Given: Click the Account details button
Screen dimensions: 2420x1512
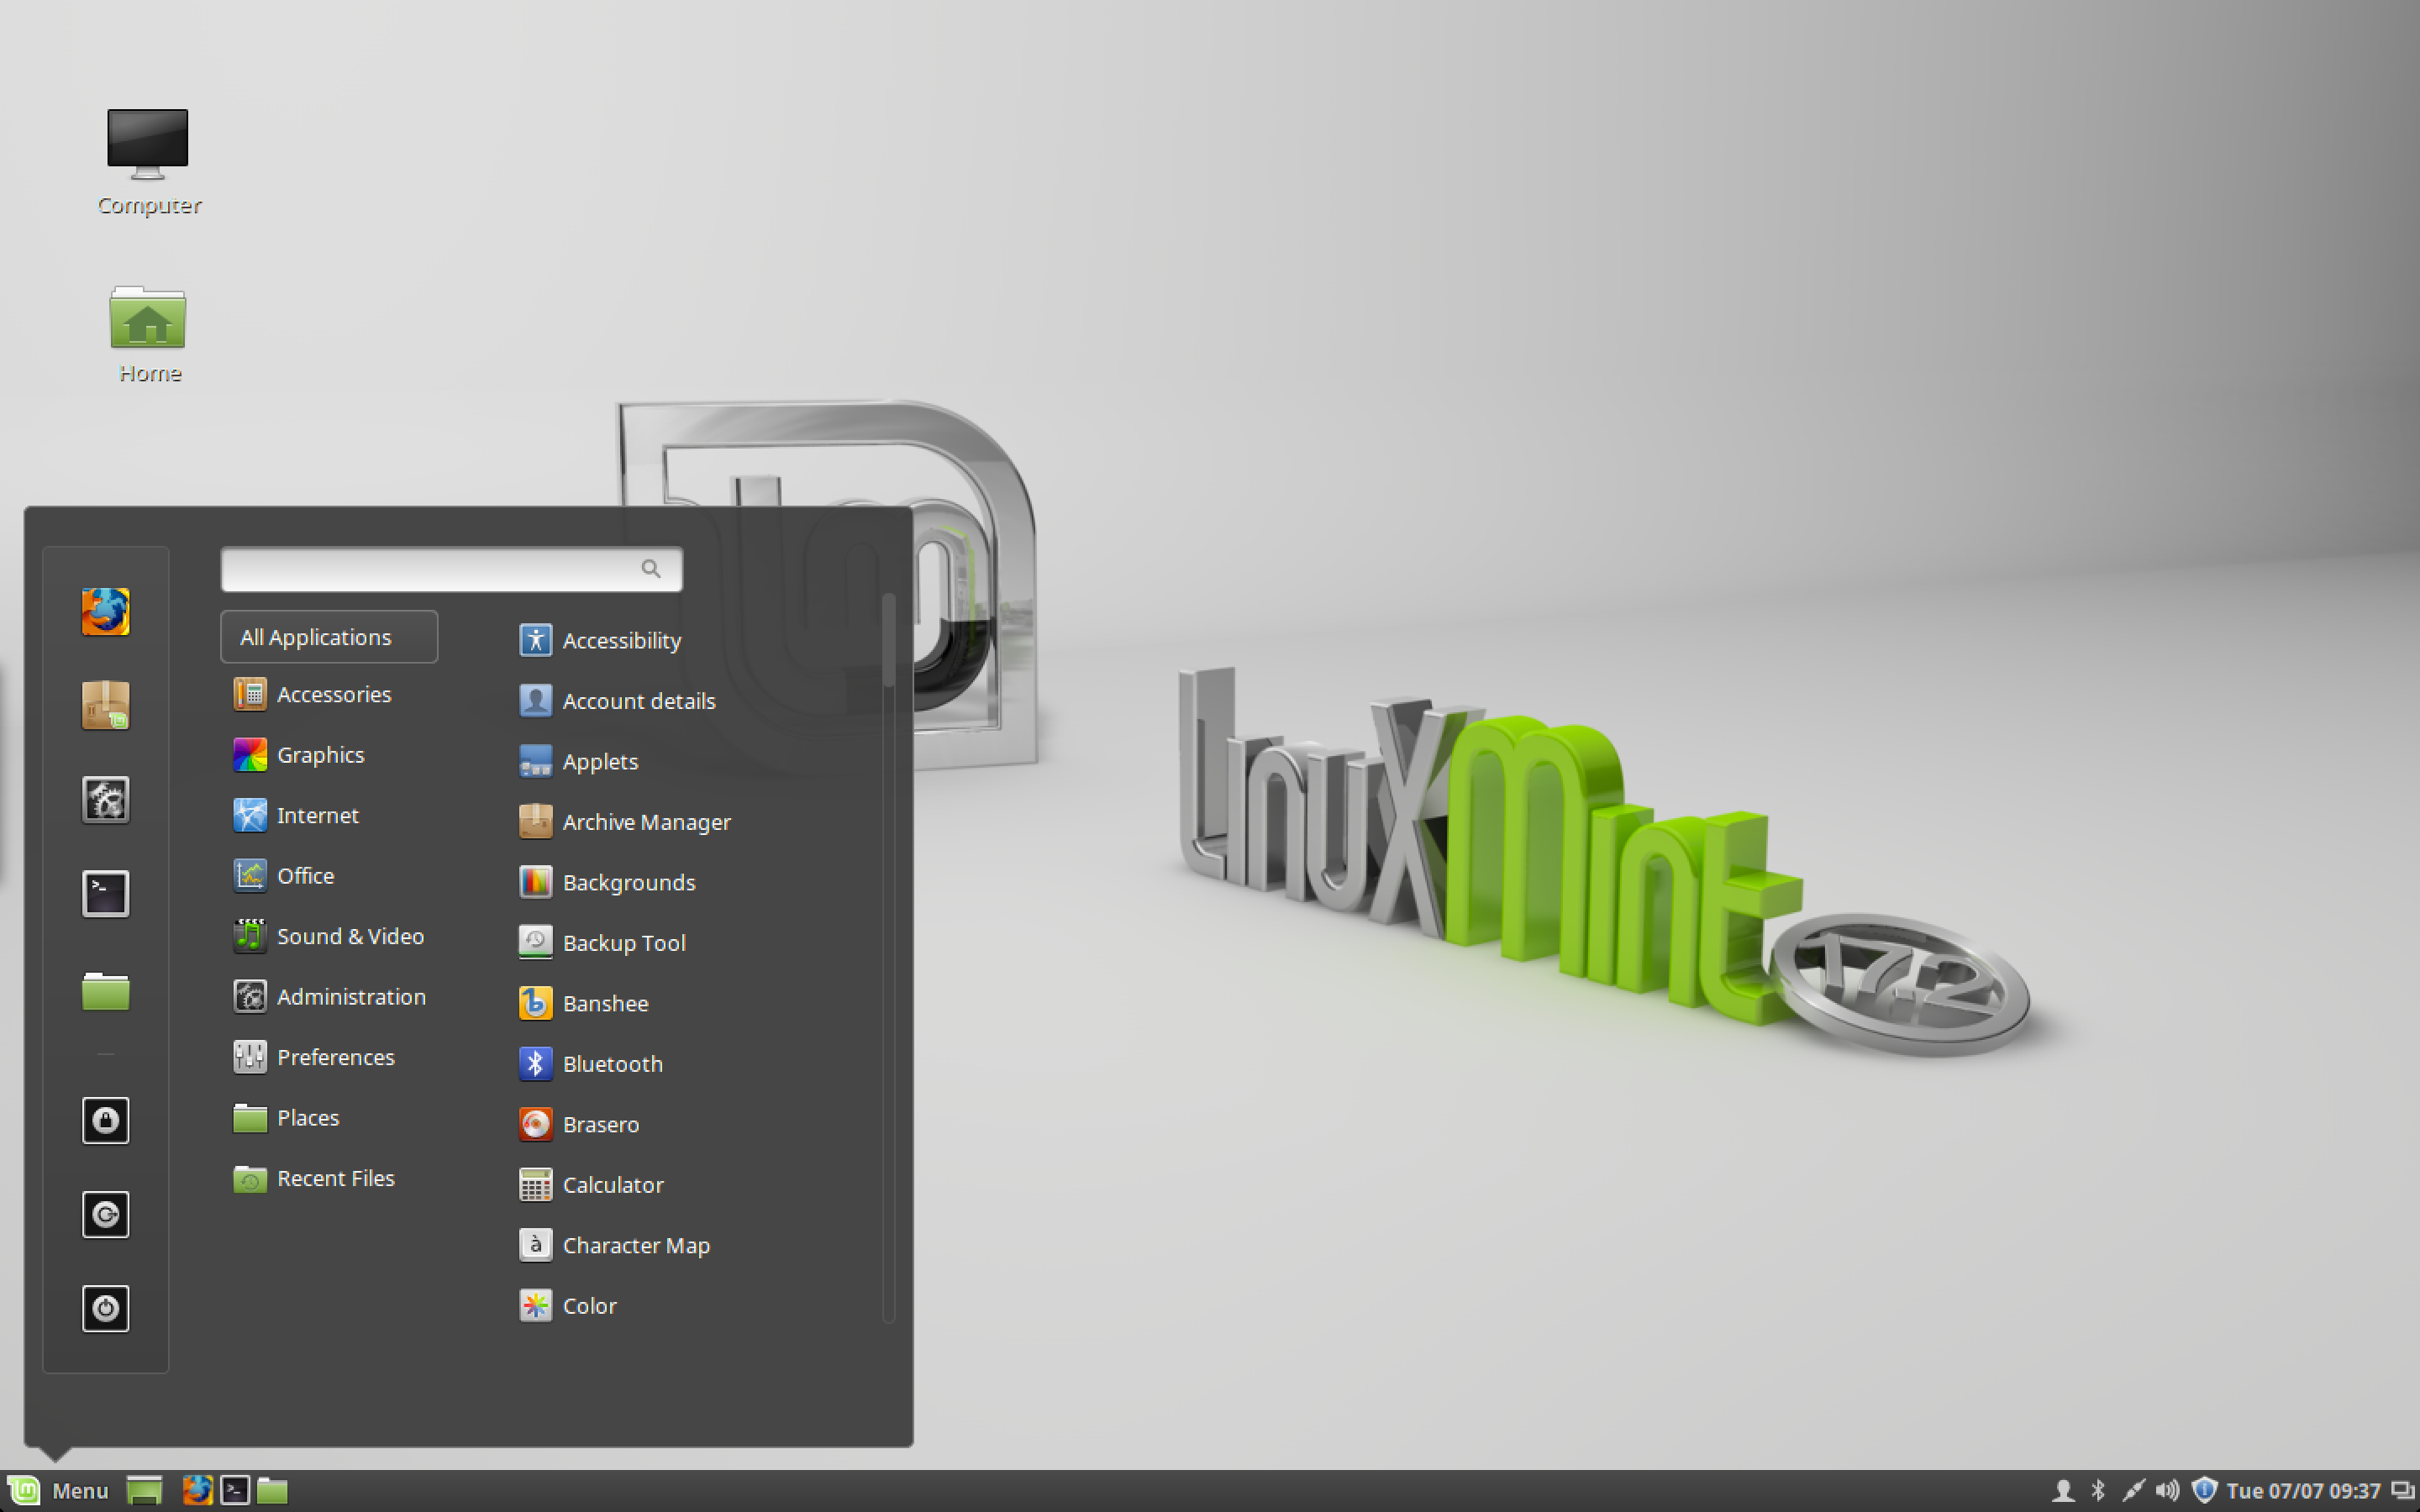Looking at the screenshot, I should click(x=639, y=699).
